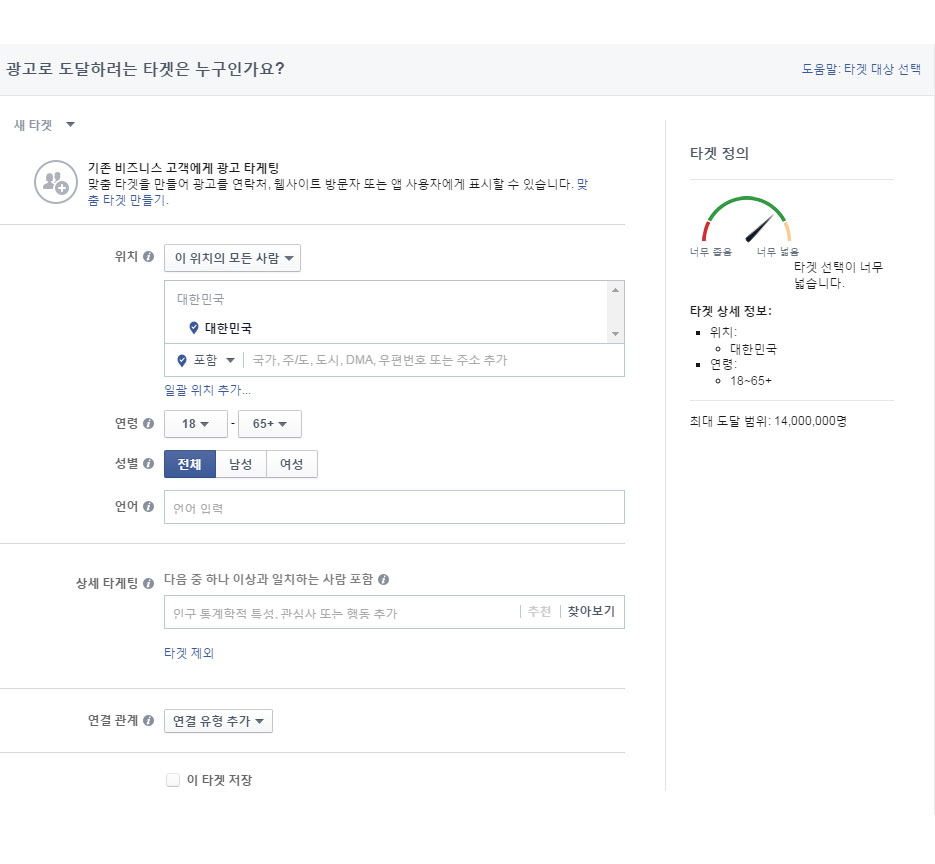Click the custom audience people icon
The width and height of the screenshot is (935, 864).
coord(55,182)
